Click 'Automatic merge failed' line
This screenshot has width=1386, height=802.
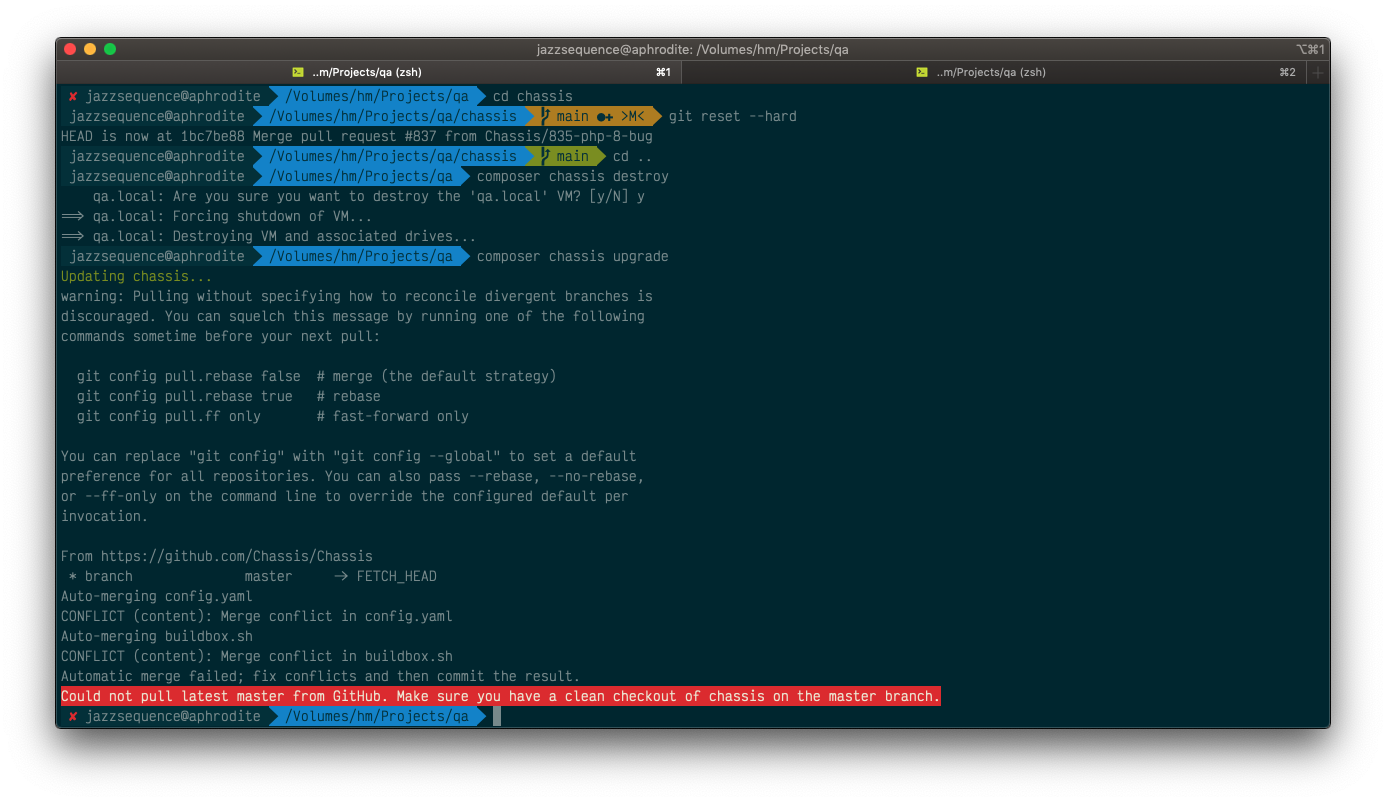(321, 677)
